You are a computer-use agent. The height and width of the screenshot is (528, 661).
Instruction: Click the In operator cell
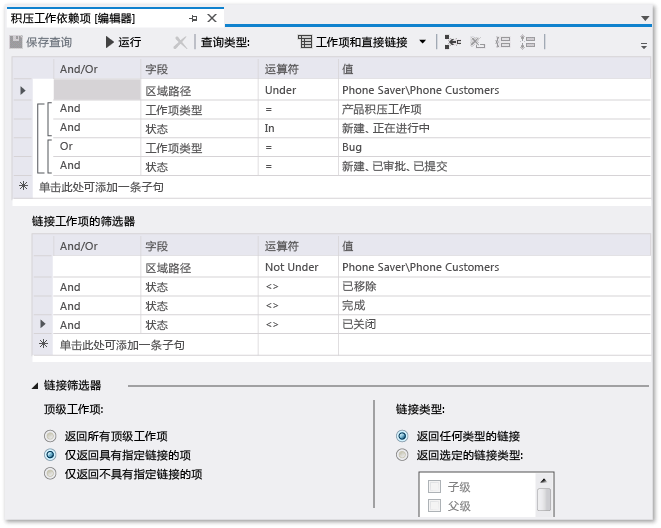(298, 128)
